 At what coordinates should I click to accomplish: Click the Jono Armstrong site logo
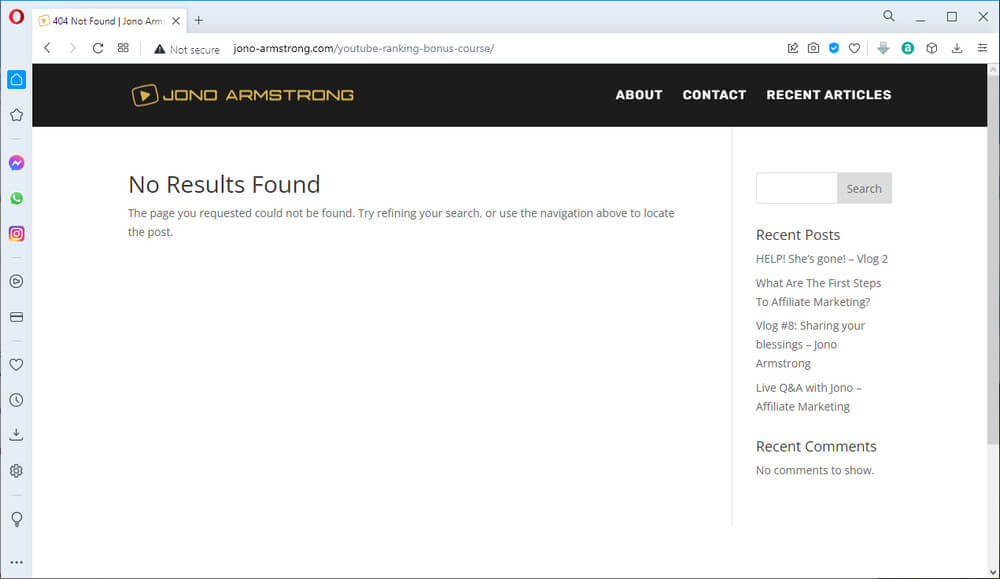click(x=242, y=95)
